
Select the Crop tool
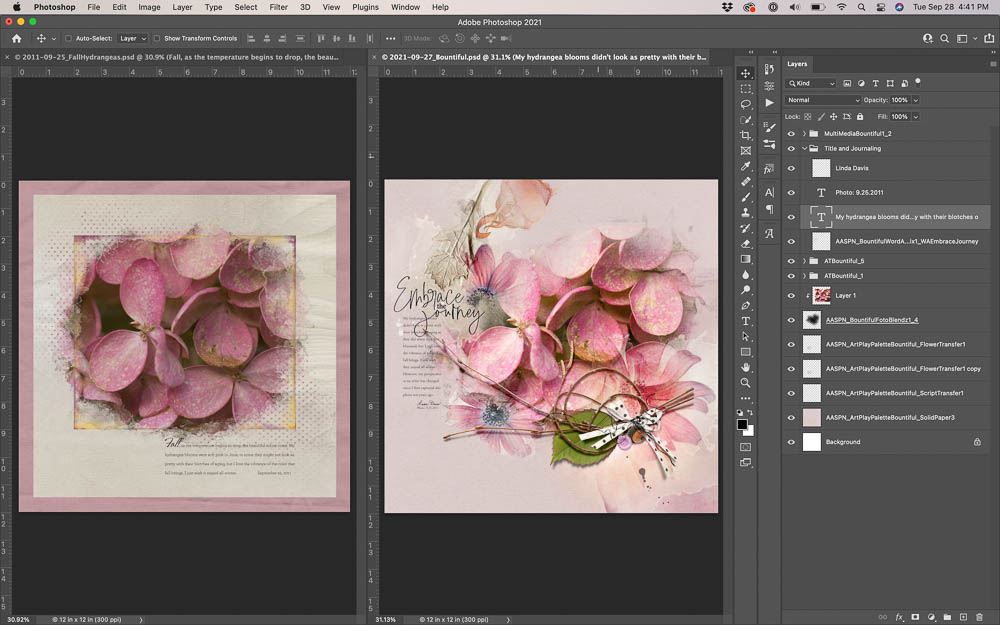pos(745,135)
